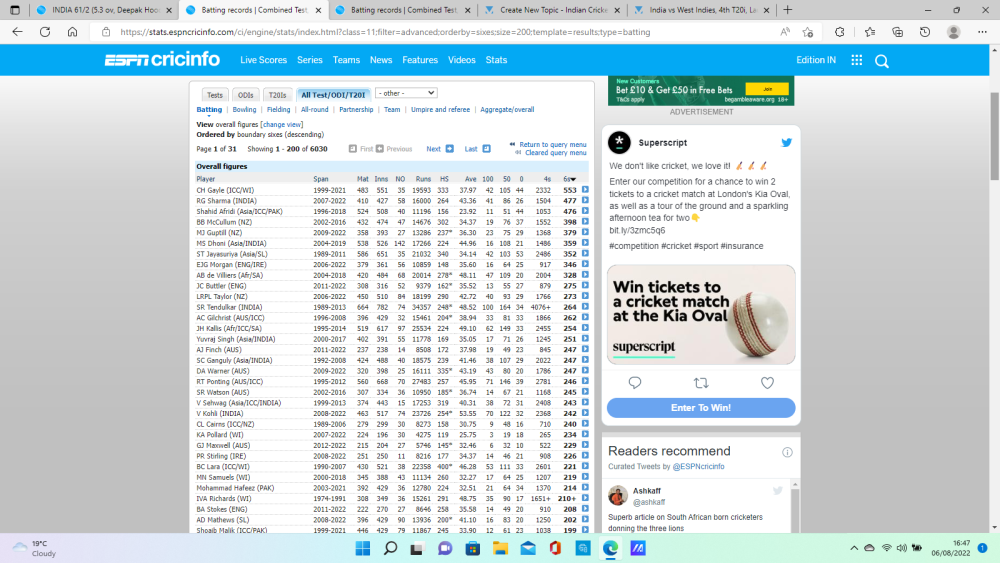Viewport: 1000px width, 563px height.
Task: Click Bowling records link
Action: pos(244,110)
